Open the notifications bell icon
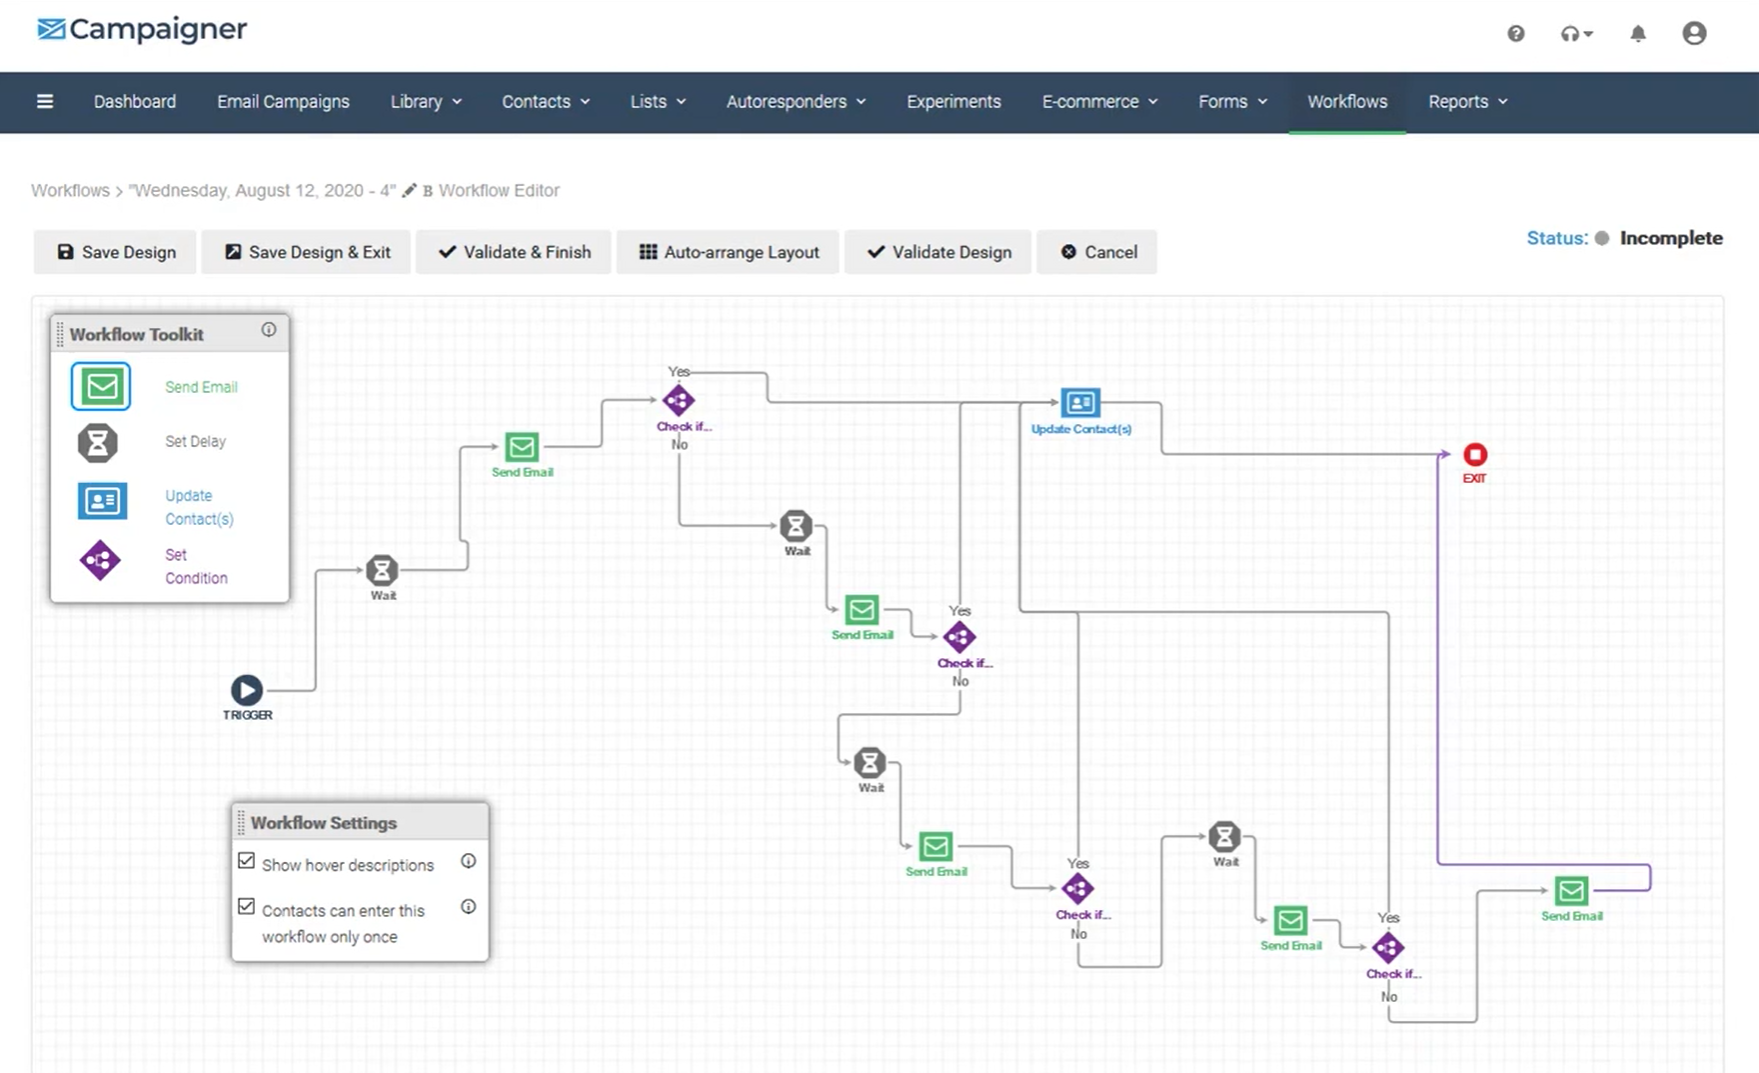The image size is (1759, 1073). click(x=1638, y=34)
